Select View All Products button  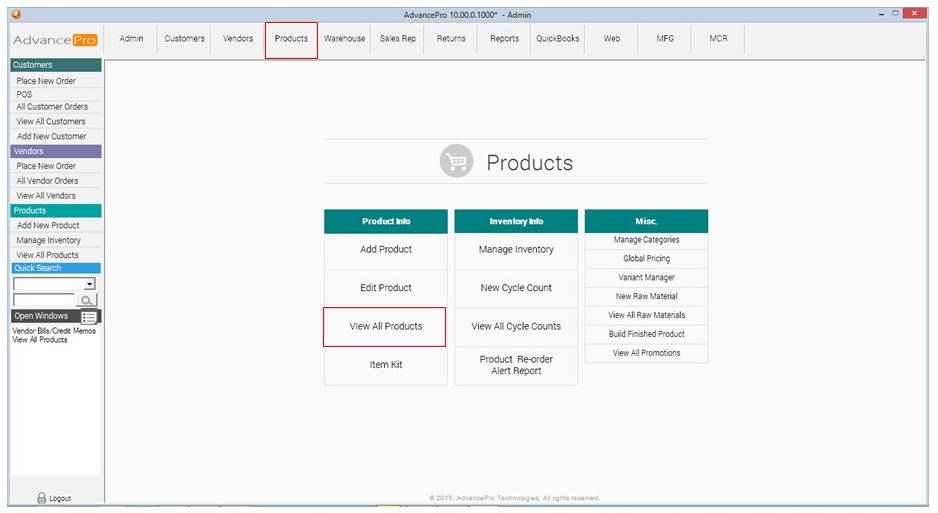point(385,326)
